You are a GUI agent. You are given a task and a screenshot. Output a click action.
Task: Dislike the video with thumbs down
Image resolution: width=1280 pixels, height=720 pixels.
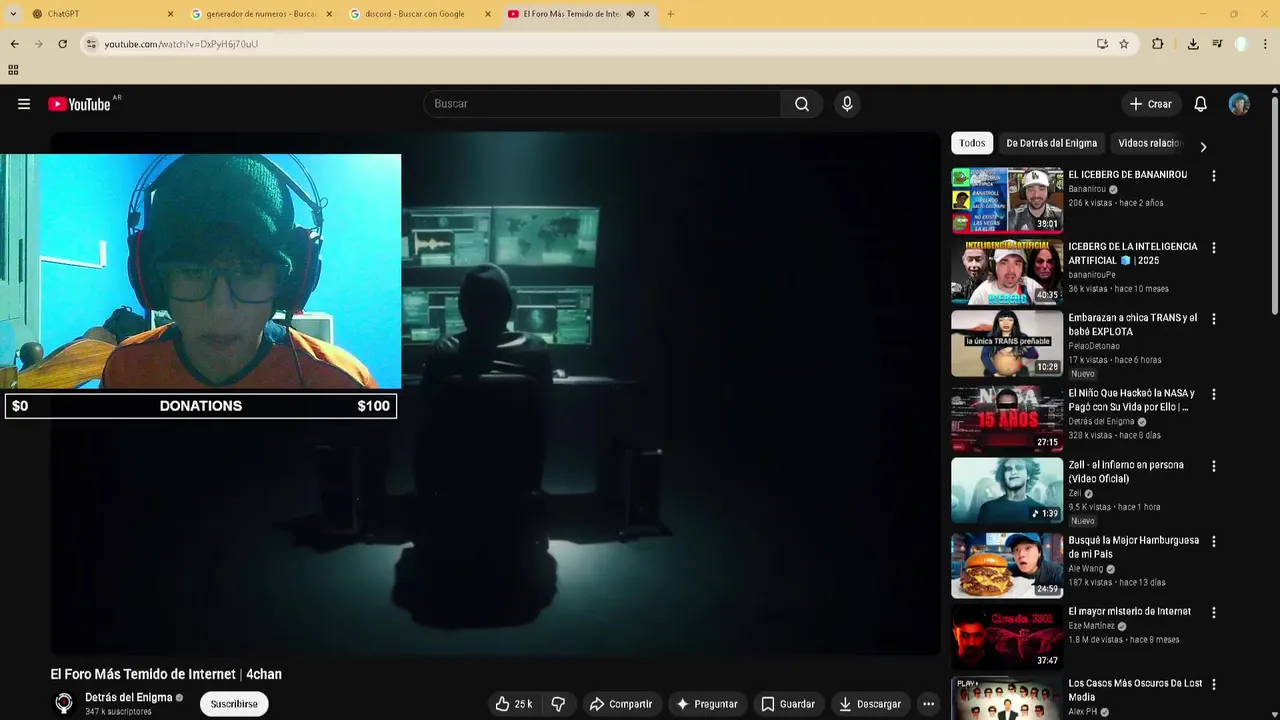(559, 704)
